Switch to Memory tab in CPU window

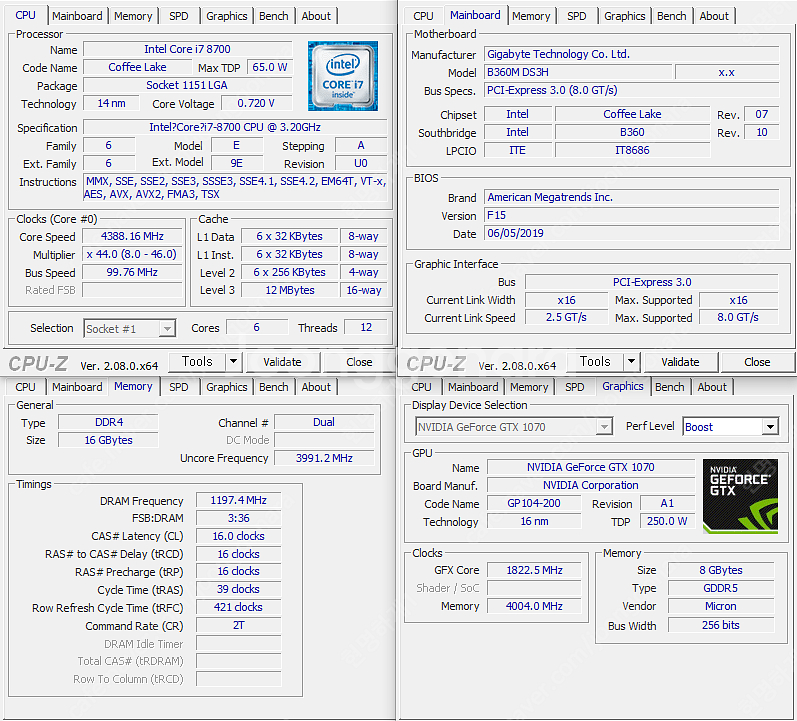coord(133,16)
